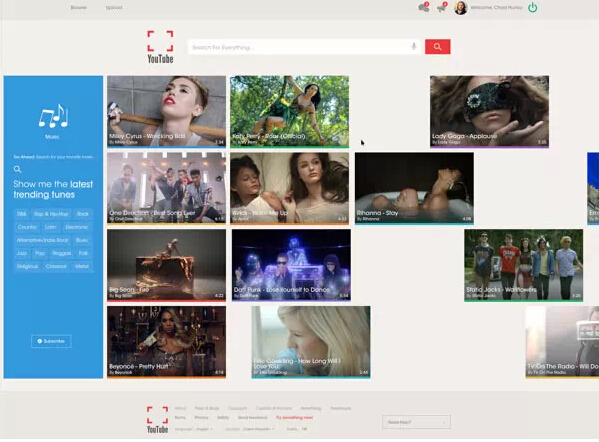Click inside the Search For Everything field
599x442 pixels.
(300, 47)
